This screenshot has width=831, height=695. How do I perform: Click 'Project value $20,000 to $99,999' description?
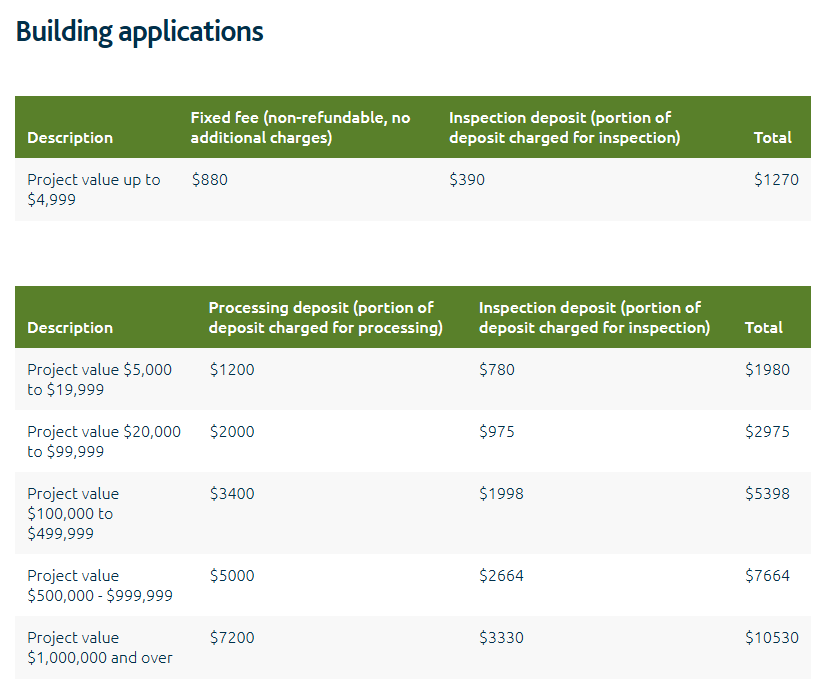coord(104,442)
